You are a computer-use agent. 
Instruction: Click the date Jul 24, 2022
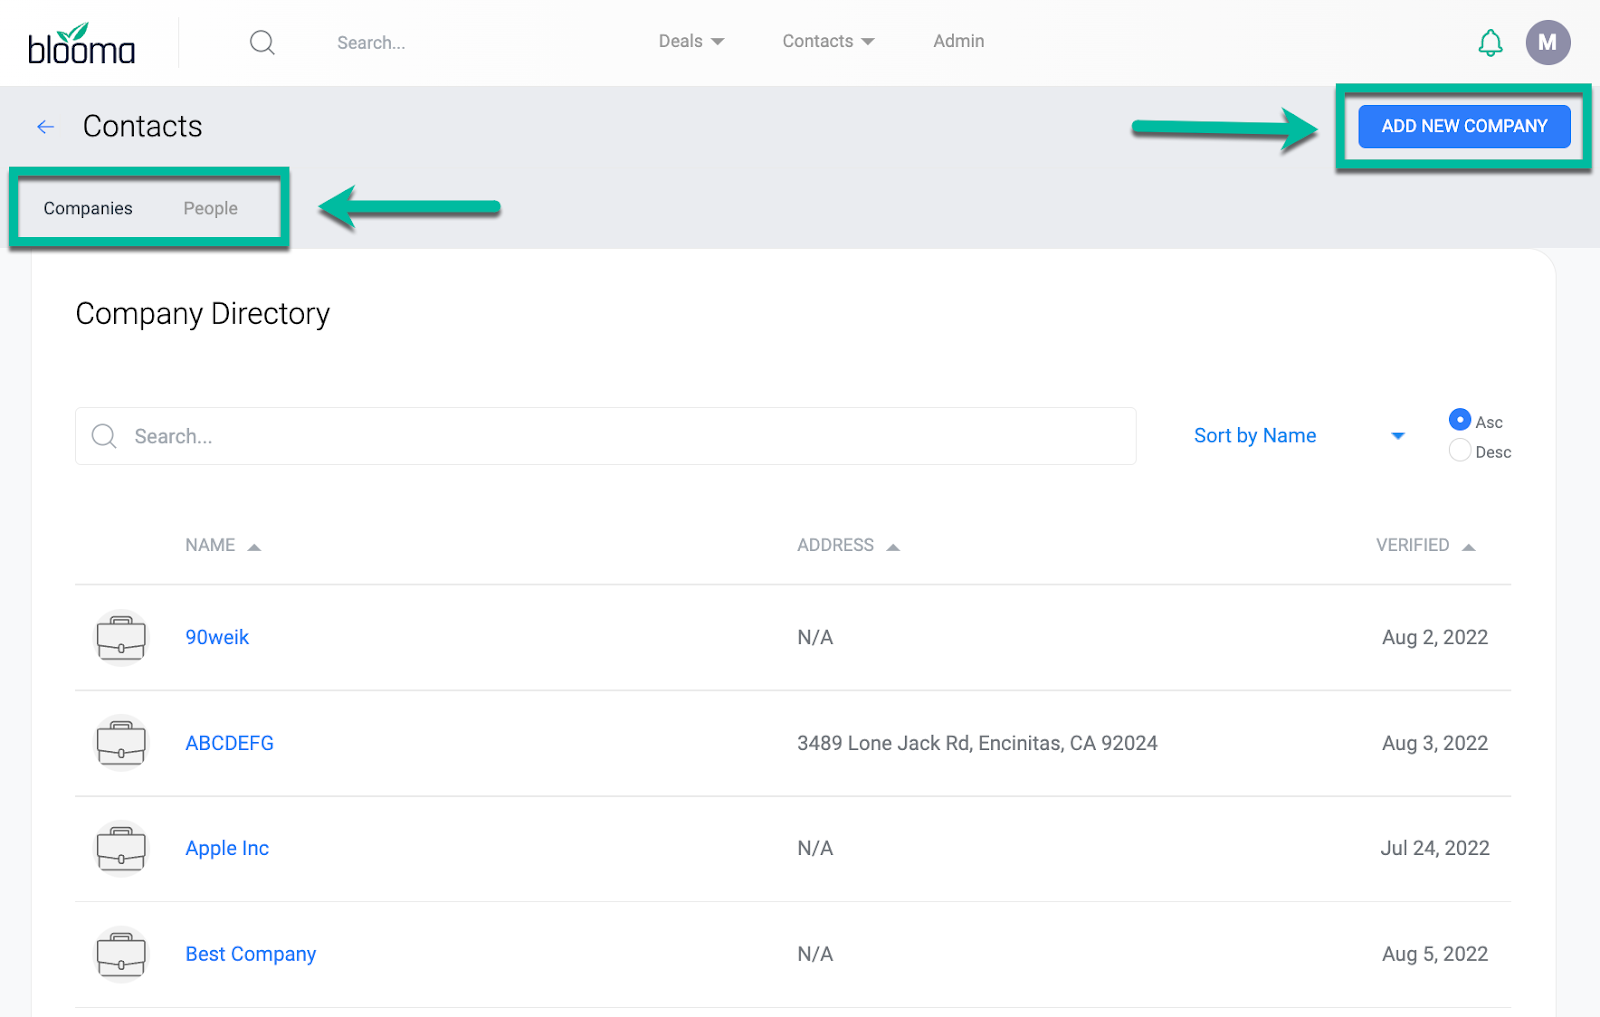1435,848
